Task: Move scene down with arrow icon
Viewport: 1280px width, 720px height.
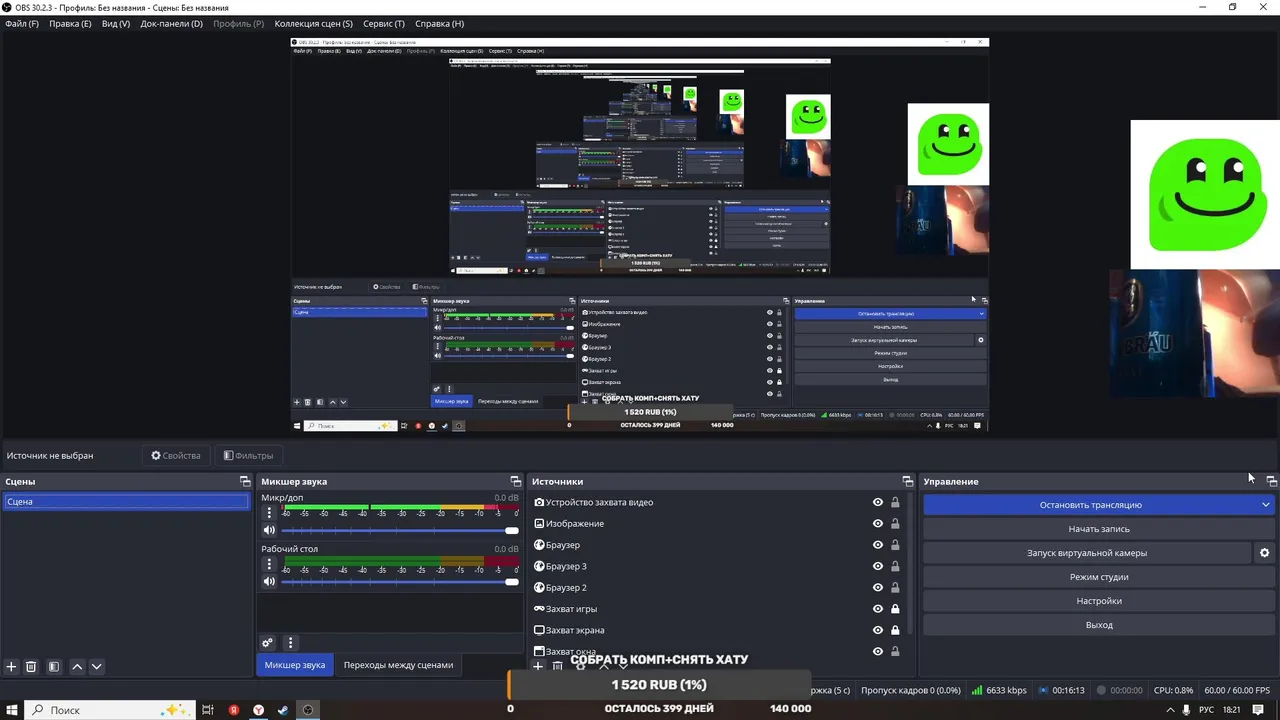Action: (x=97, y=667)
